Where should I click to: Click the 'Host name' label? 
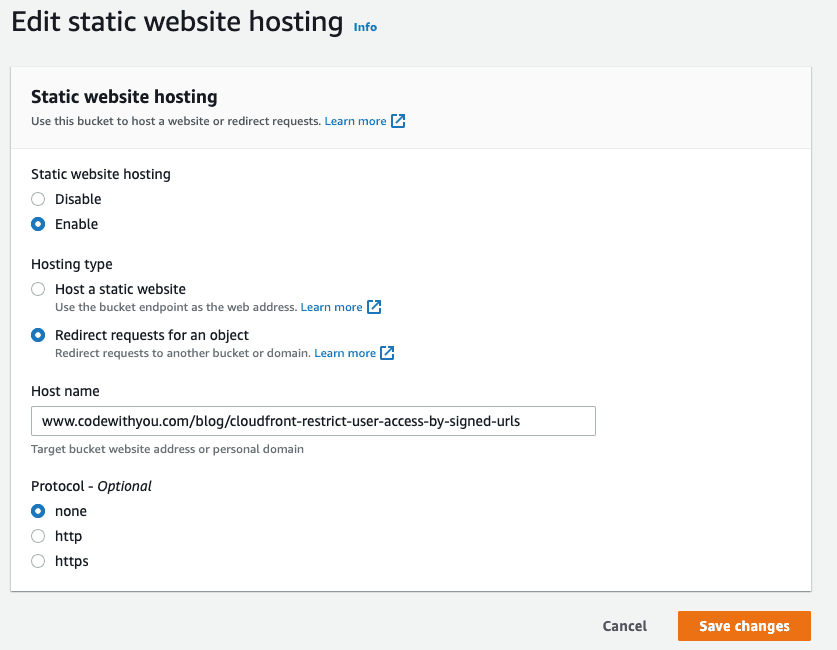tap(65, 391)
